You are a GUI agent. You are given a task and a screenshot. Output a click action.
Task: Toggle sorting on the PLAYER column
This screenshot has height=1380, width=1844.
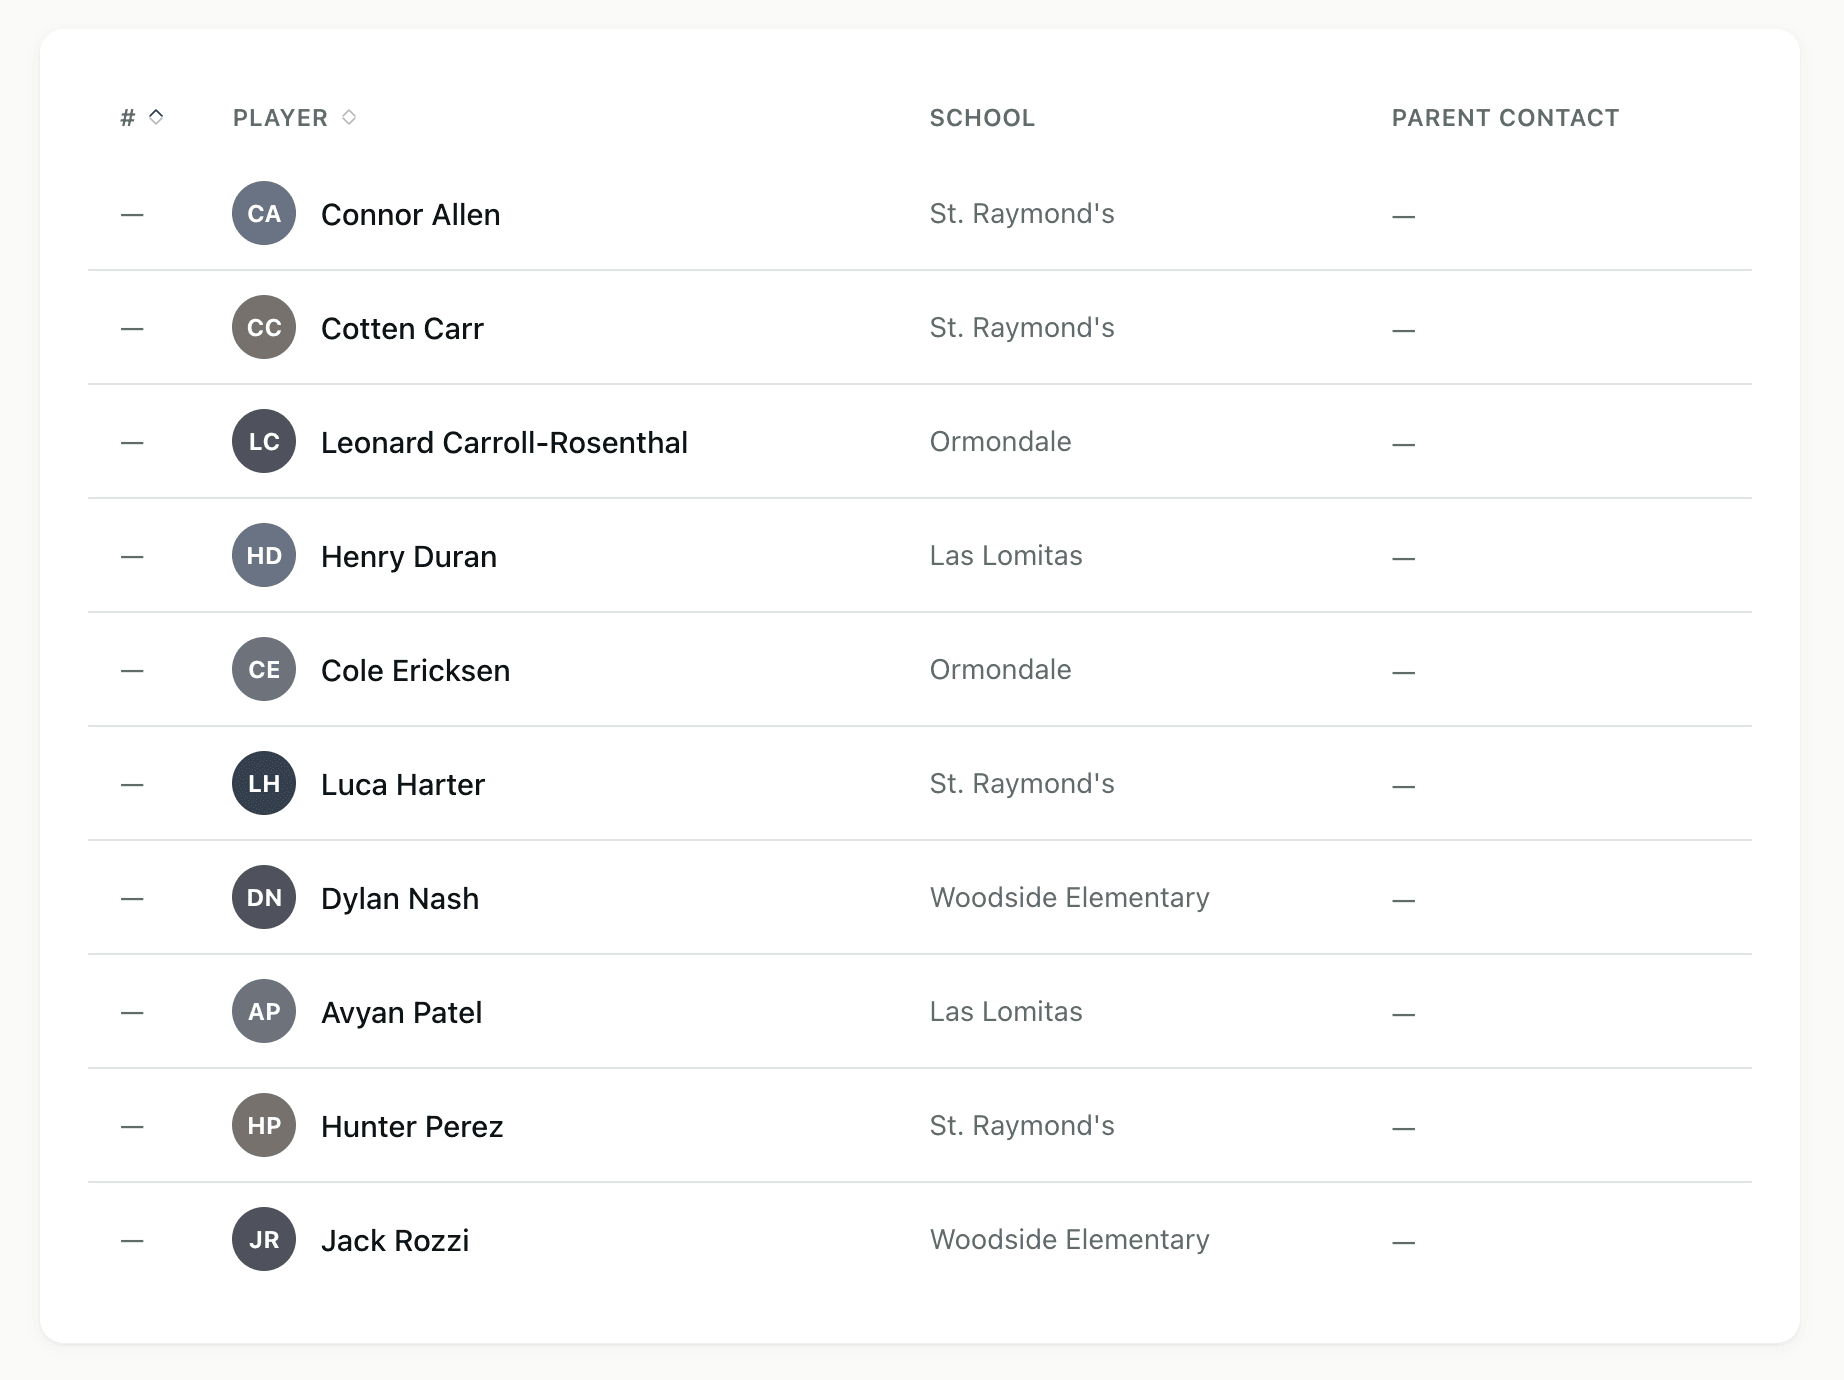coord(293,117)
